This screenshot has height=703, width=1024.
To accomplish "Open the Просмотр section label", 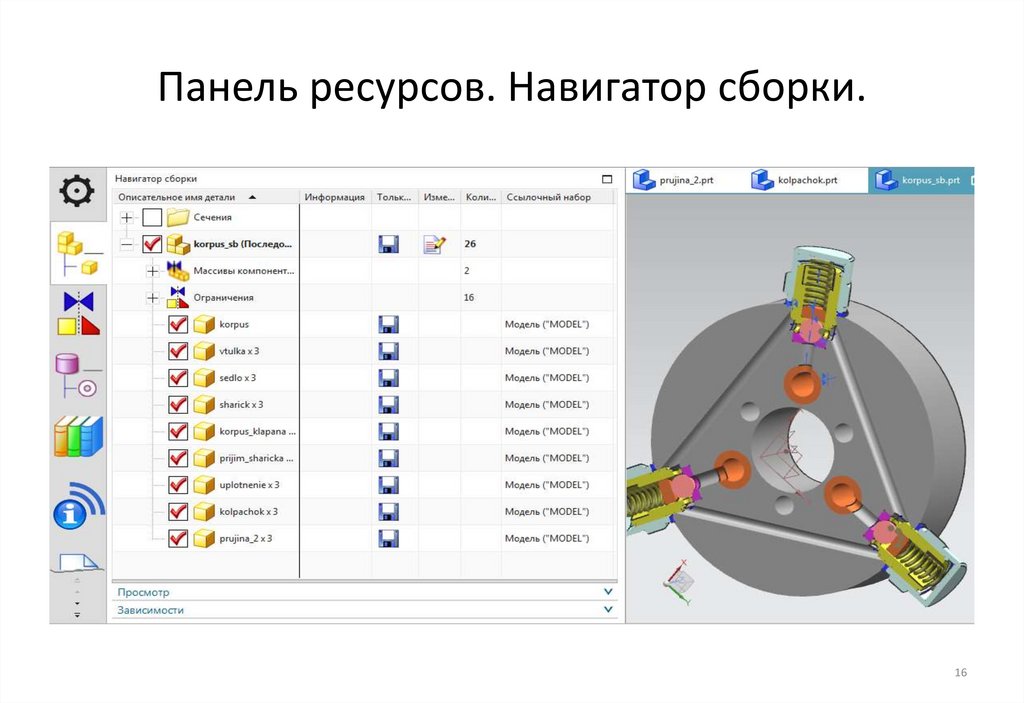I will tap(143, 592).
